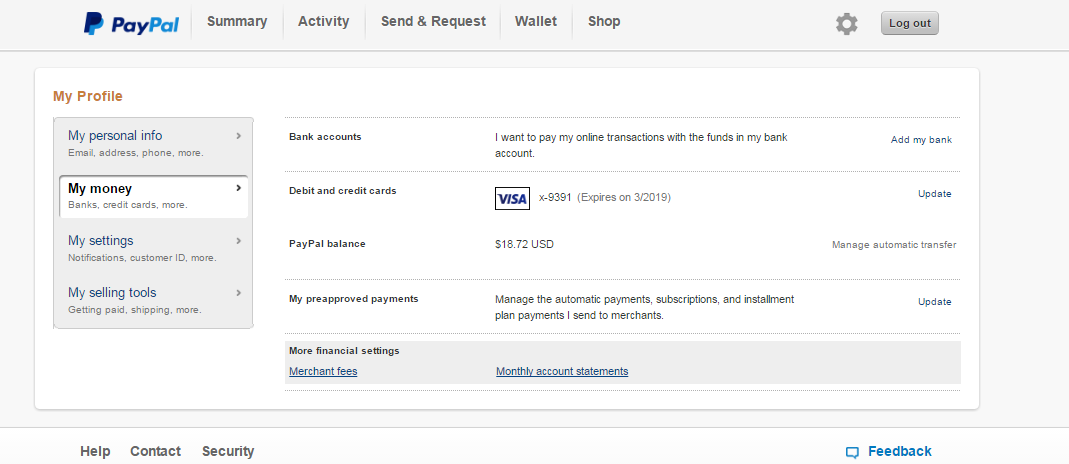Open the Summary tab
1069x464 pixels.
pos(237,22)
